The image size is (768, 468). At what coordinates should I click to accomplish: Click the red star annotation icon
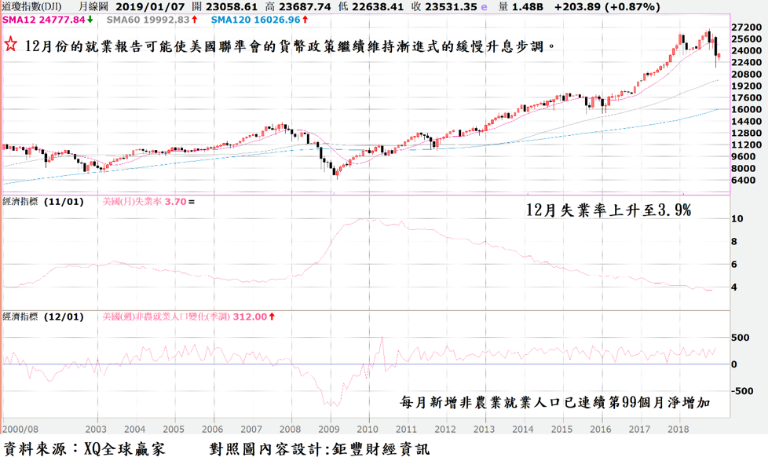click(10, 47)
